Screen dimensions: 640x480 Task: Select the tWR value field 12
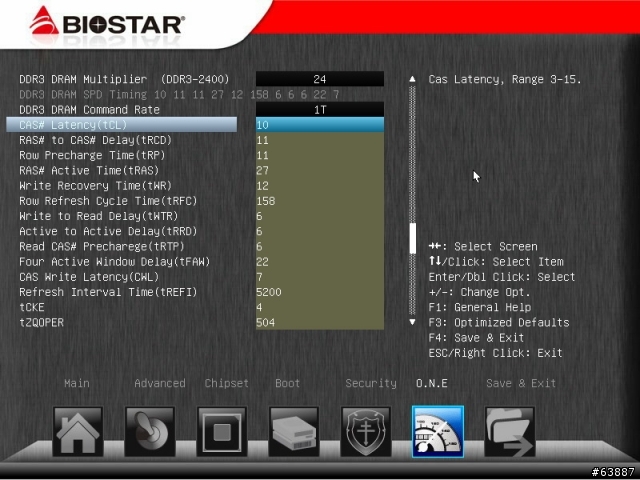tap(320, 186)
